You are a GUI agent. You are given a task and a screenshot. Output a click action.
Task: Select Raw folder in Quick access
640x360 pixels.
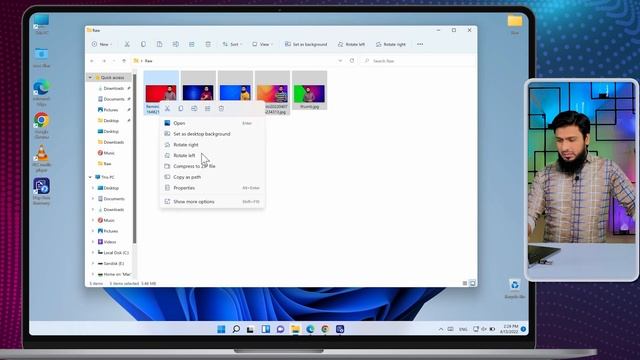click(104, 164)
